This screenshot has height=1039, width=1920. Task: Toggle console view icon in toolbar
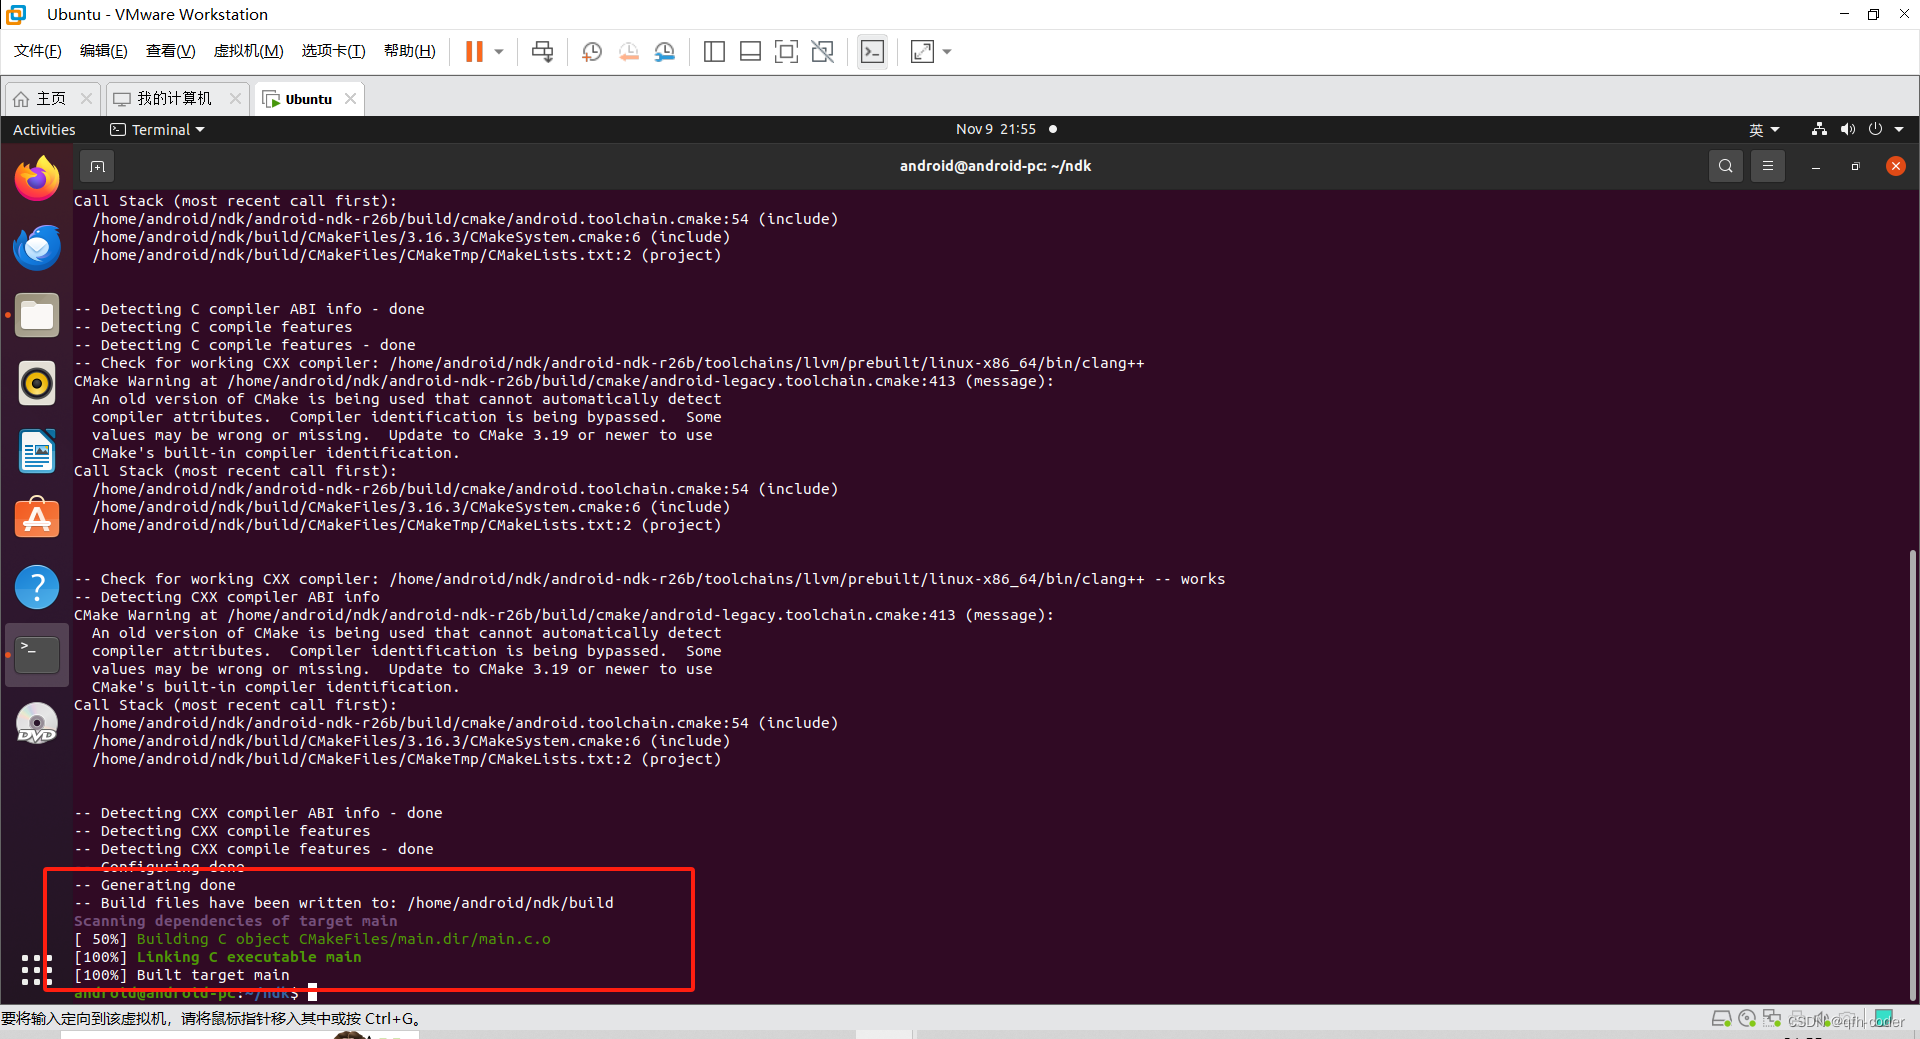click(x=872, y=51)
